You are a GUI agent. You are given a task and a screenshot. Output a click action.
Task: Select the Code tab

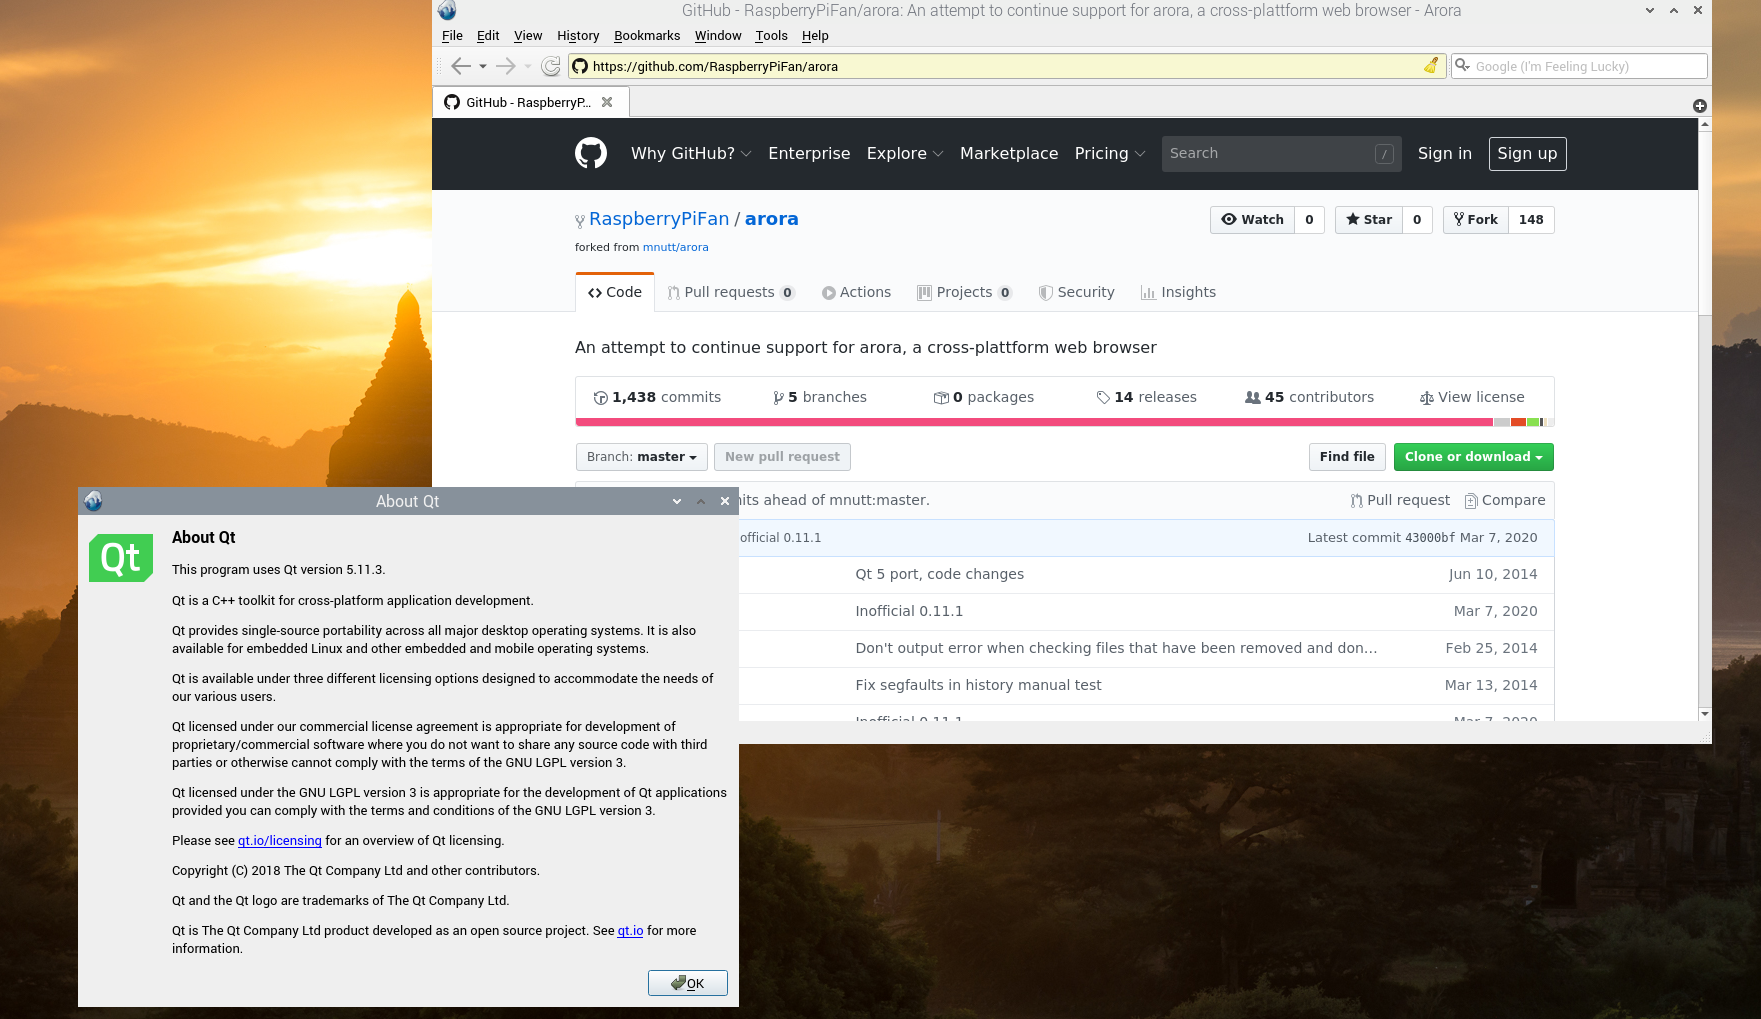click(615, 292)
